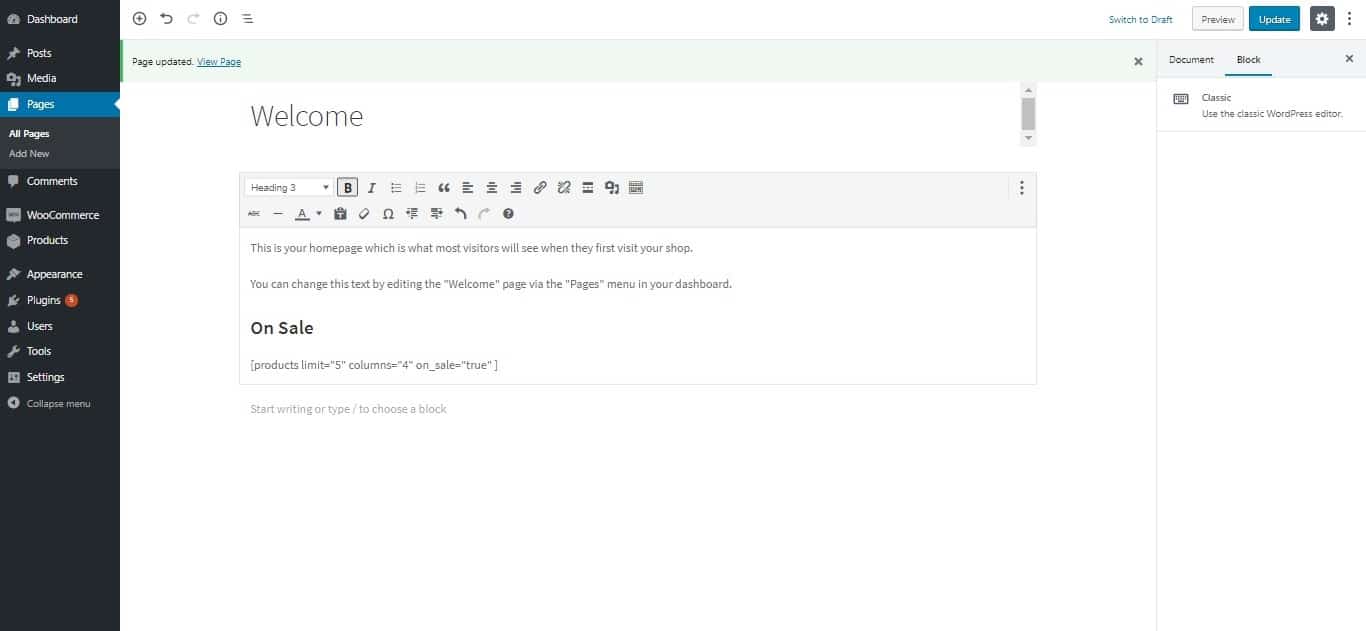Click the classic editor redo arrow
Viewport: 1366px width, 631px height.
click(484, 213)
